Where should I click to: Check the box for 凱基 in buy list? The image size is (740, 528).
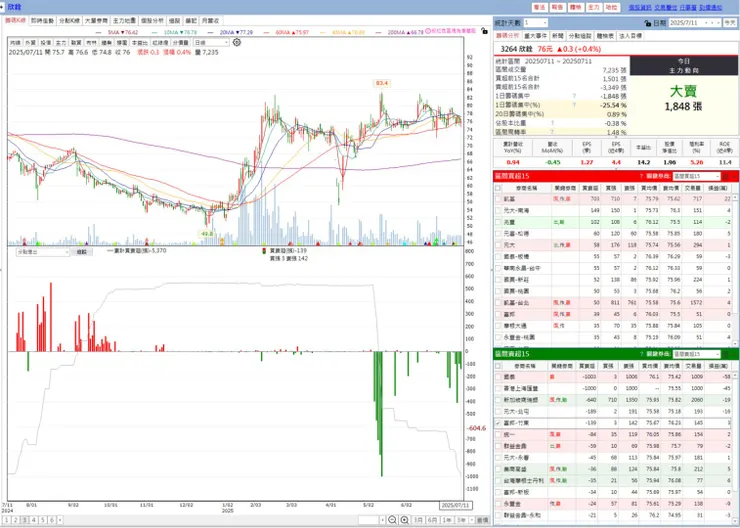click(498, 199)
